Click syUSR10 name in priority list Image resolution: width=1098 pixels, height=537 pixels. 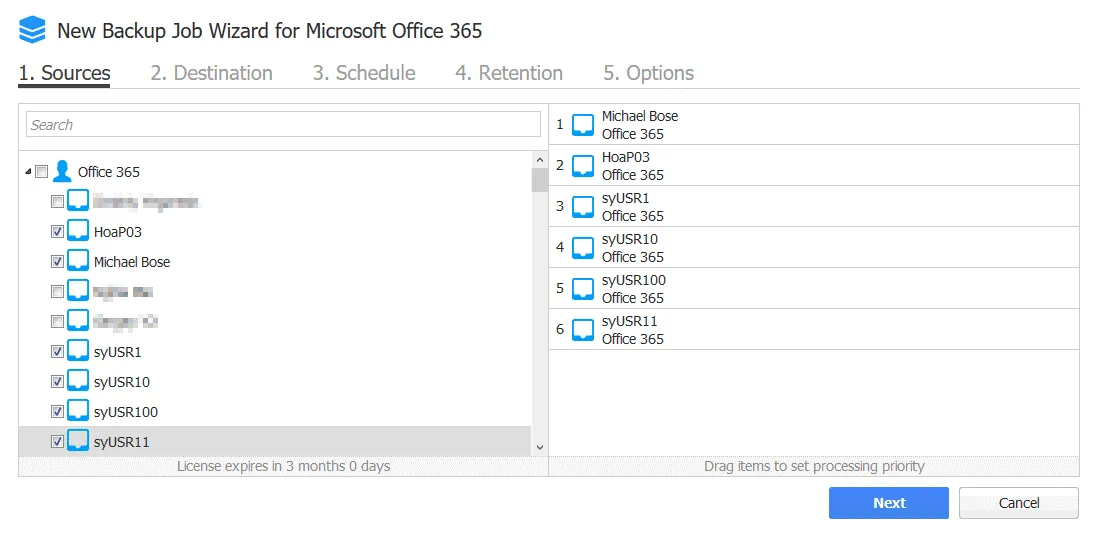(x=630, y=239)
